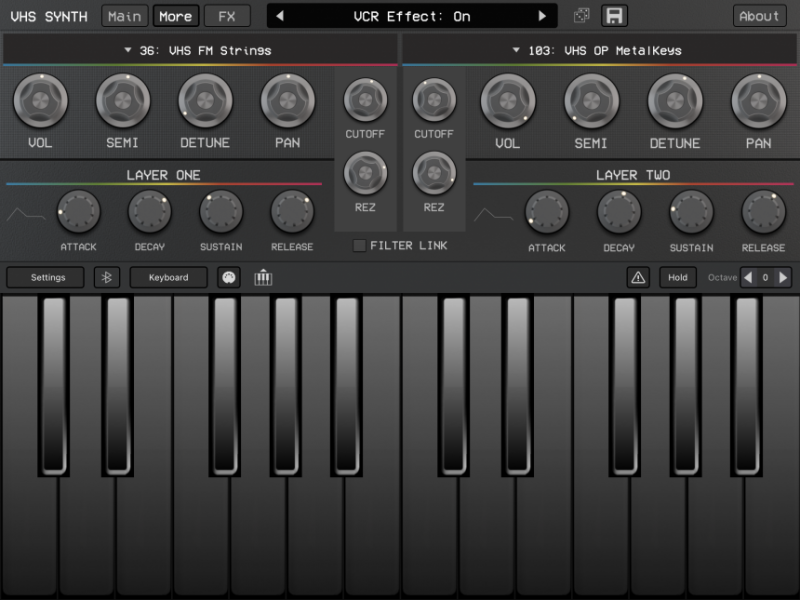Click the About button
This screenshot has width=800, height=600.
pyautogui.click(x=759, y=15)
